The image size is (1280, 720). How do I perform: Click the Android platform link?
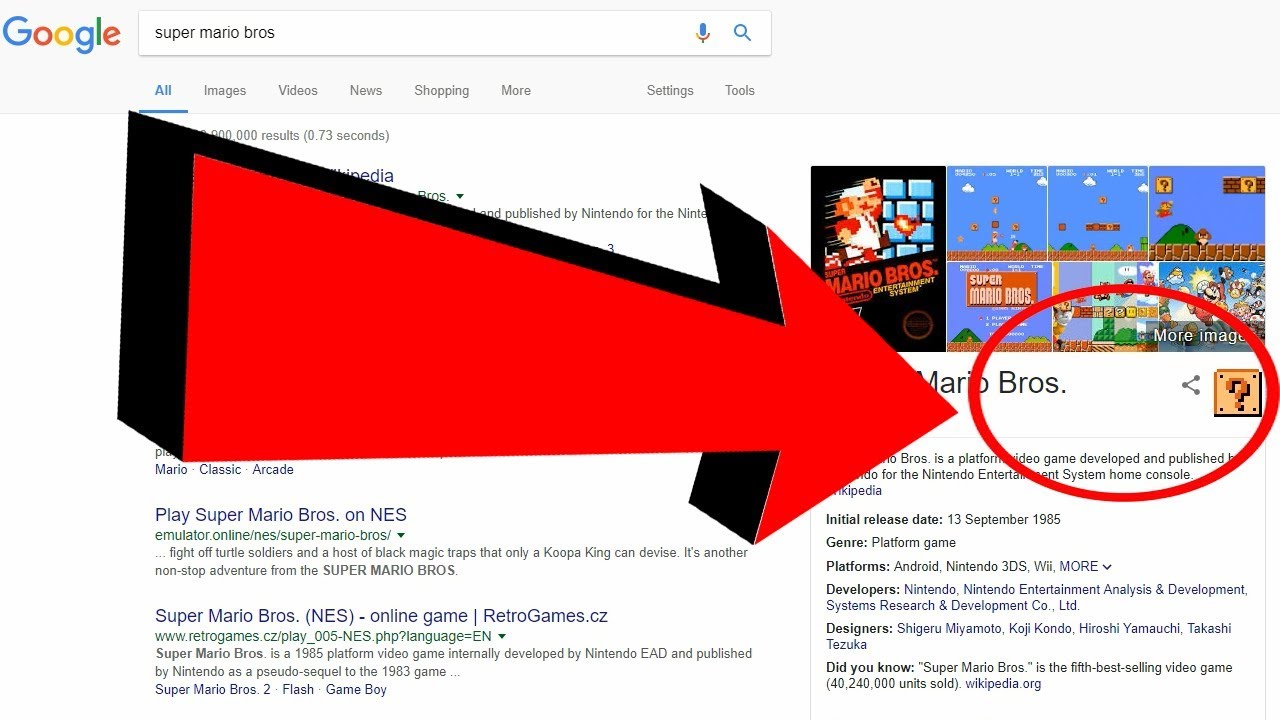coord(916,566)
